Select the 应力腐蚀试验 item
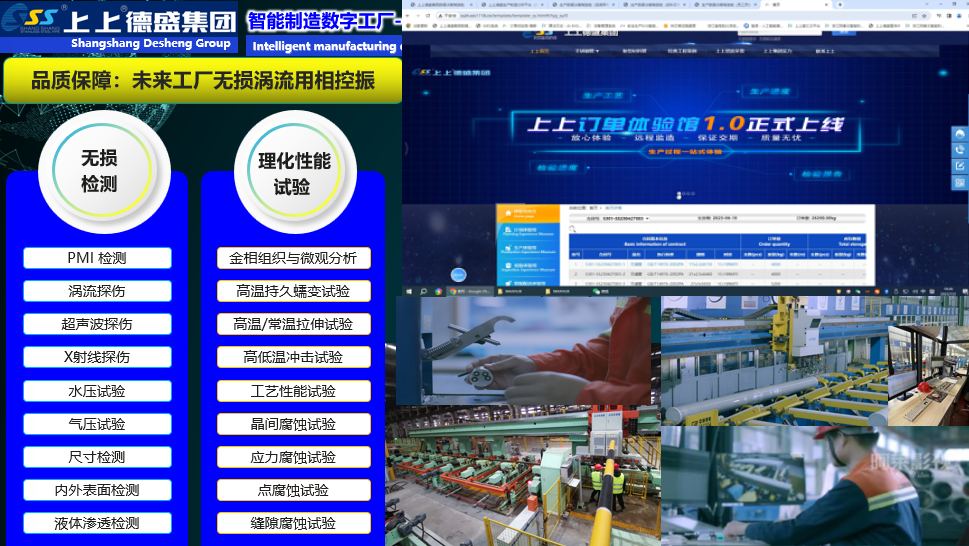The width and height of the screenshot is (969, 546). click(294, 457)
